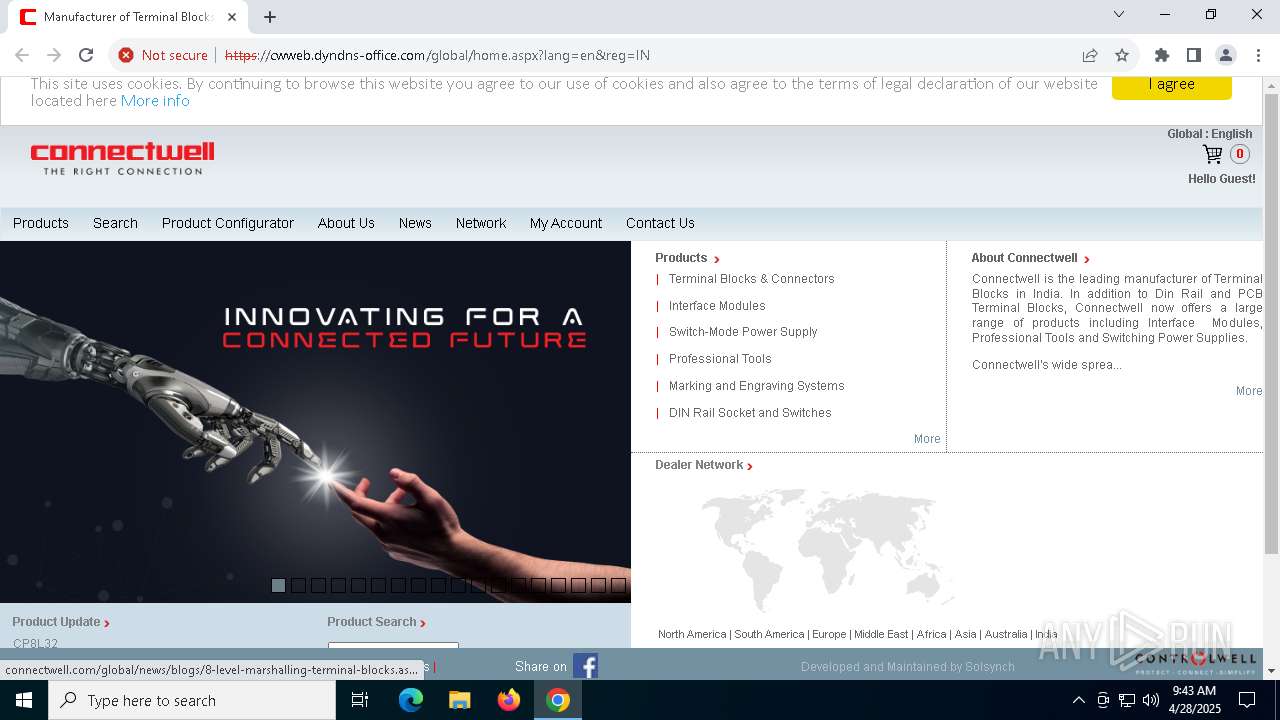Screen dimensions: 1280x720
Task: Open File Explorer from taskbar
Action: click(x=460, y=700)
